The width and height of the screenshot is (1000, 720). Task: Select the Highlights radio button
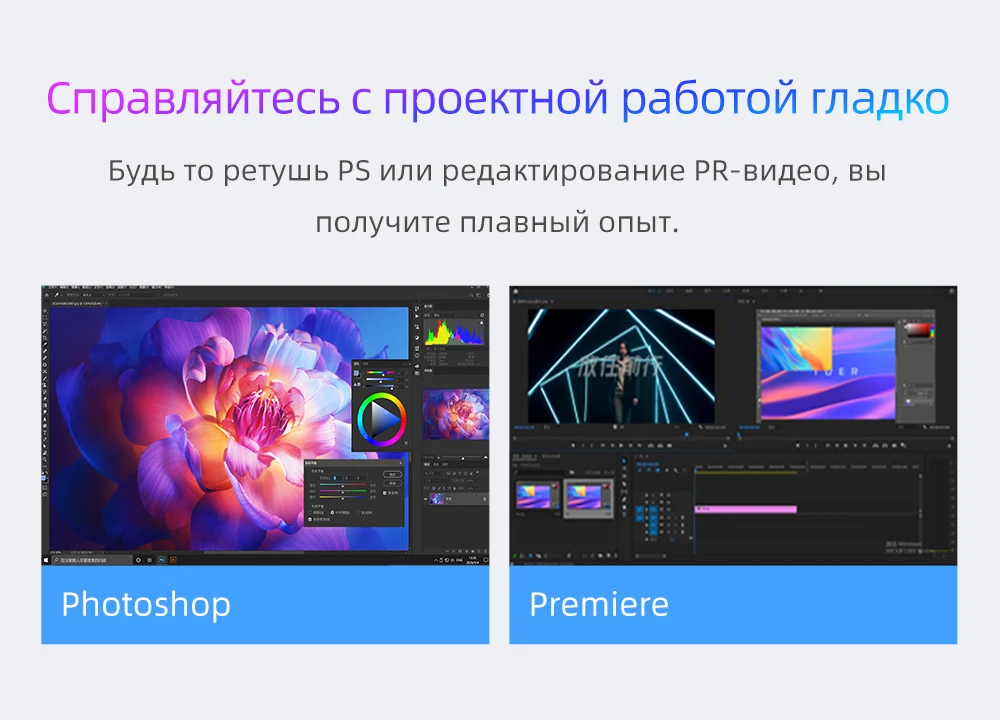click(x=358, y=513)
